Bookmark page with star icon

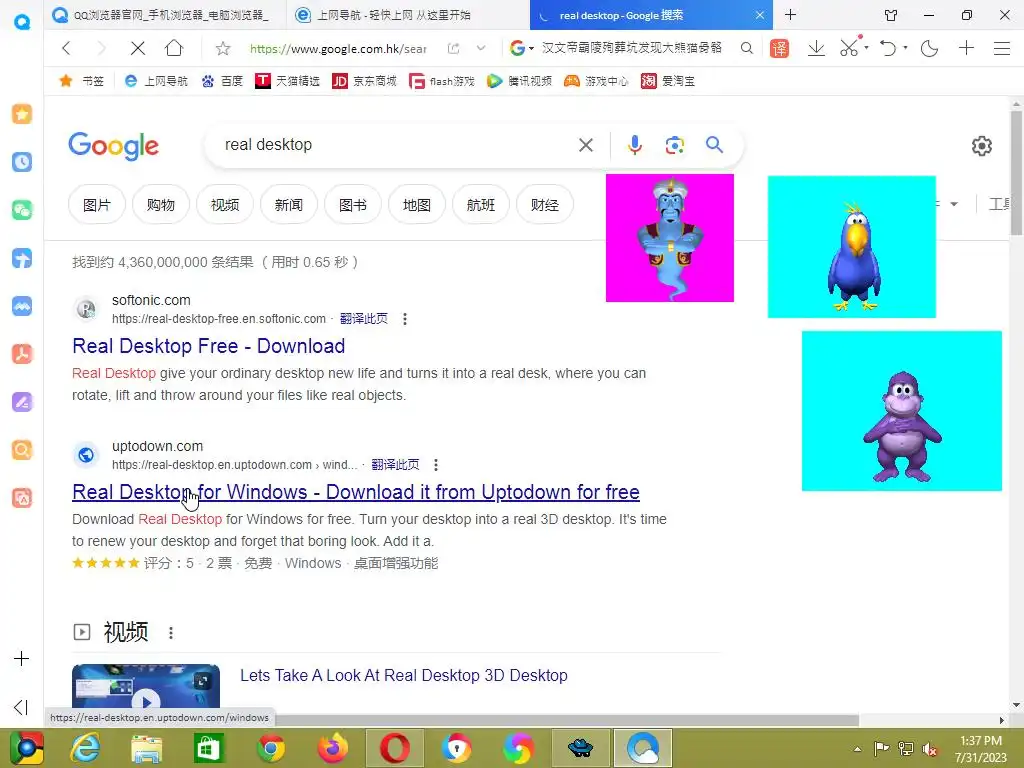(x=223, y=48)
